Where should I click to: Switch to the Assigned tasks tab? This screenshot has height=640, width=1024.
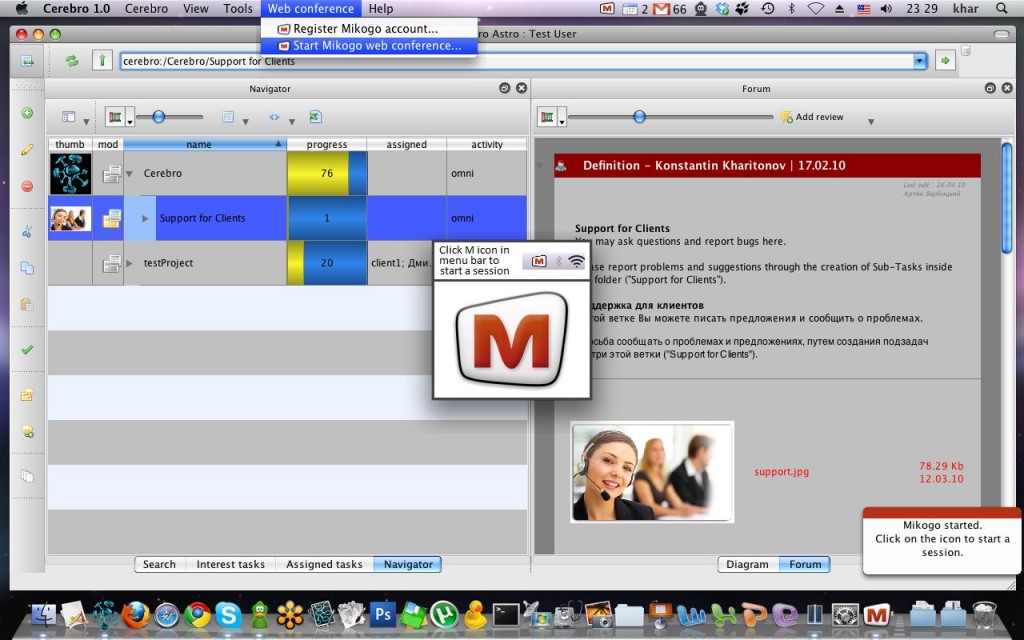pos(324,564)
